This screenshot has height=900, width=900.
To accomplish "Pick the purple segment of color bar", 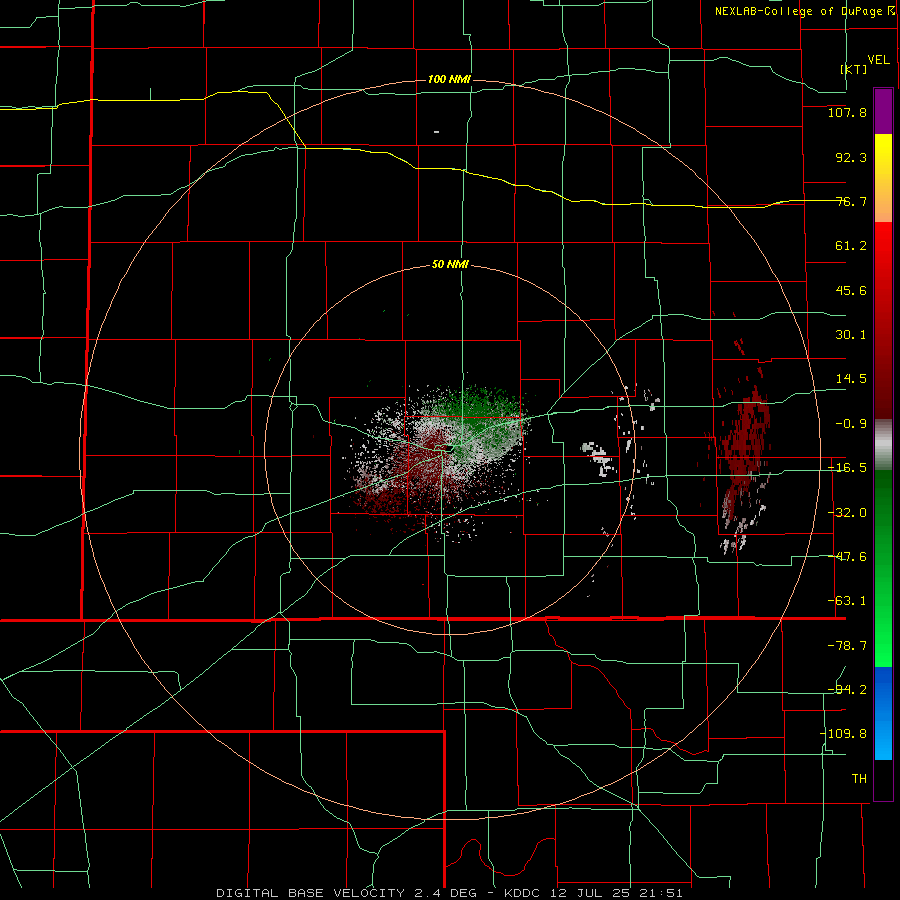I will 883,112.
